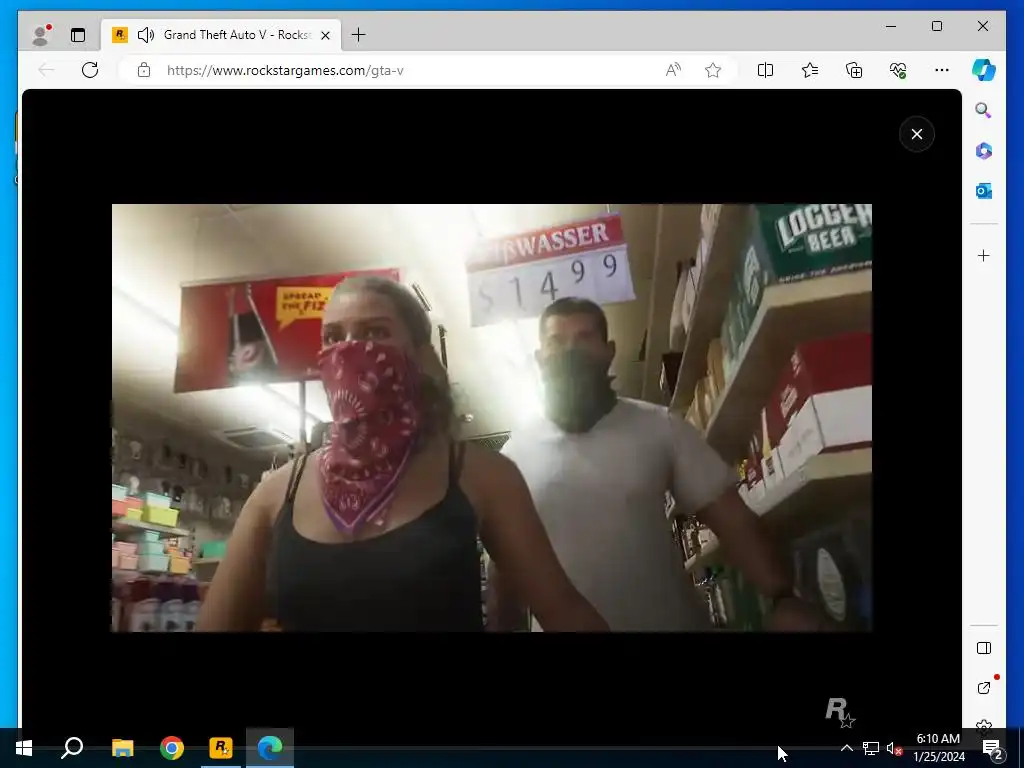
Task: Go back with browser arrow
Action: (x=46, y=70)
